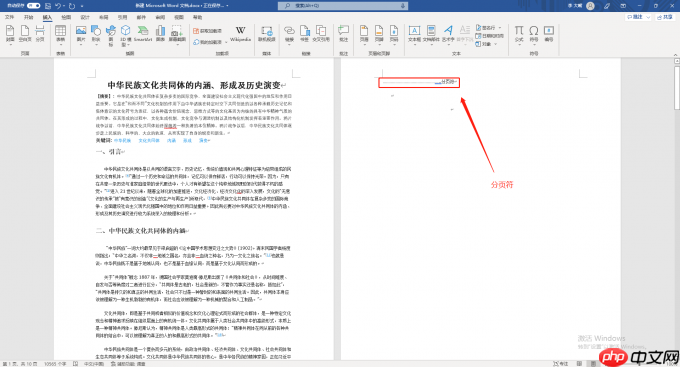This screenshot has width=680, height=367.
Task: Open the Table (表格) insert tool
Action: (x=60, y=35)
